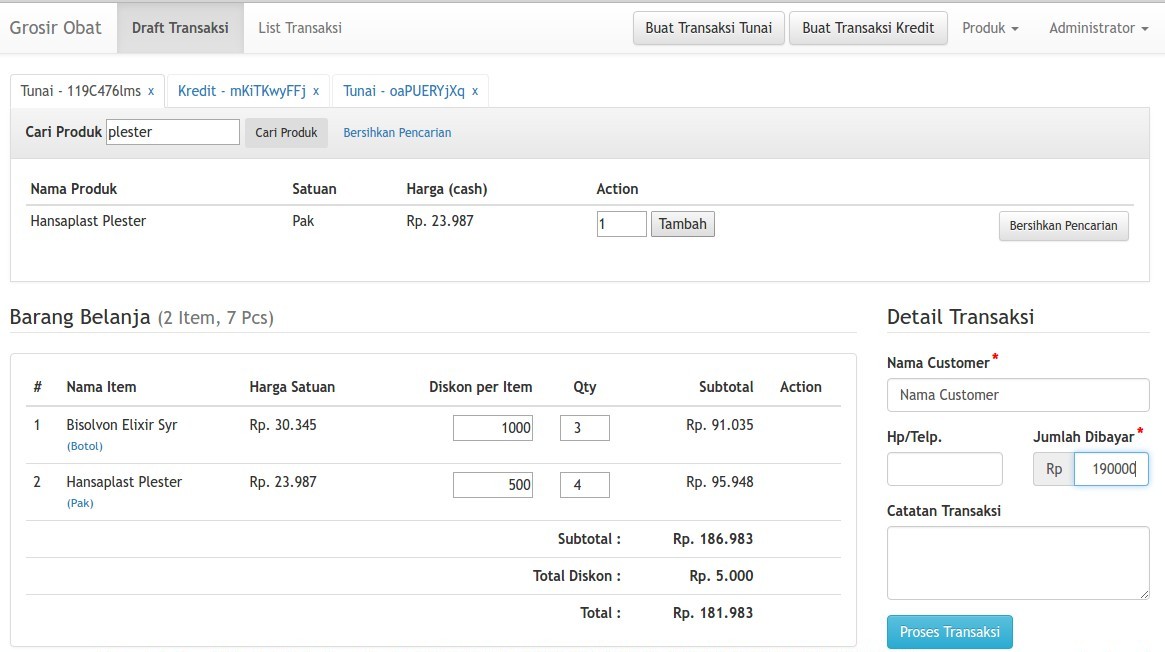Close the Kredit - mKiTKwyFFj tab
The height and width of the screenshot is (652, 1165).
[316, 91]
